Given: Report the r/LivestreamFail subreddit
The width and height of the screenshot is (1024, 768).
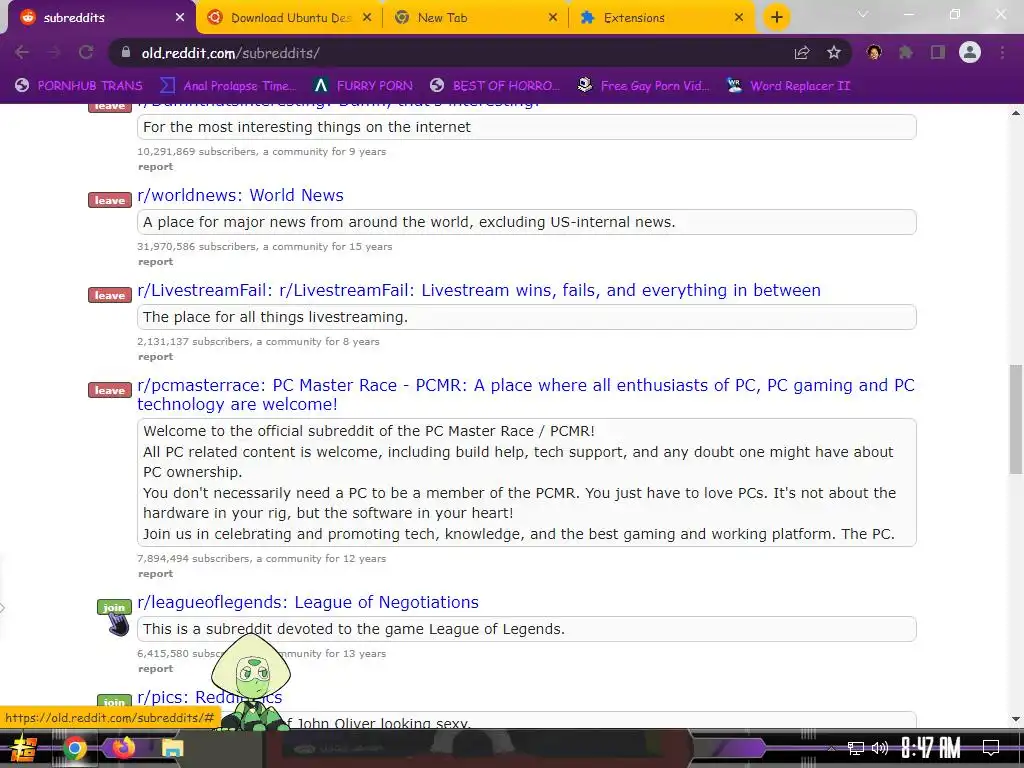Looking at the screenshot, I should [x=155, y=357].
